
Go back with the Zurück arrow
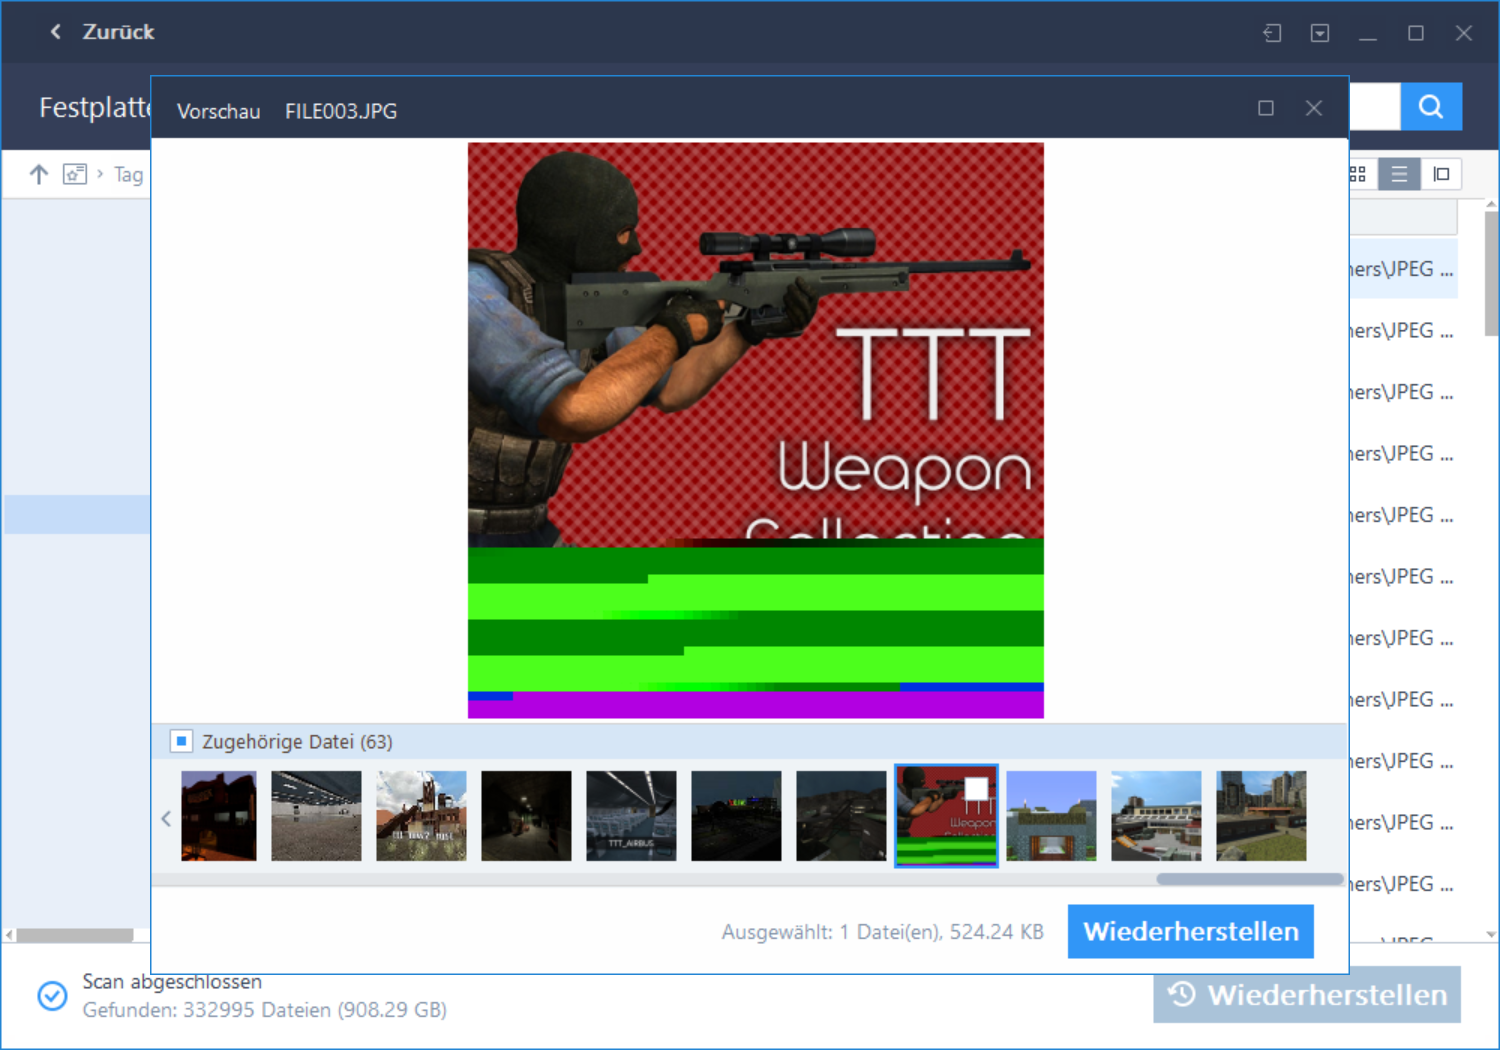[56, 32]
